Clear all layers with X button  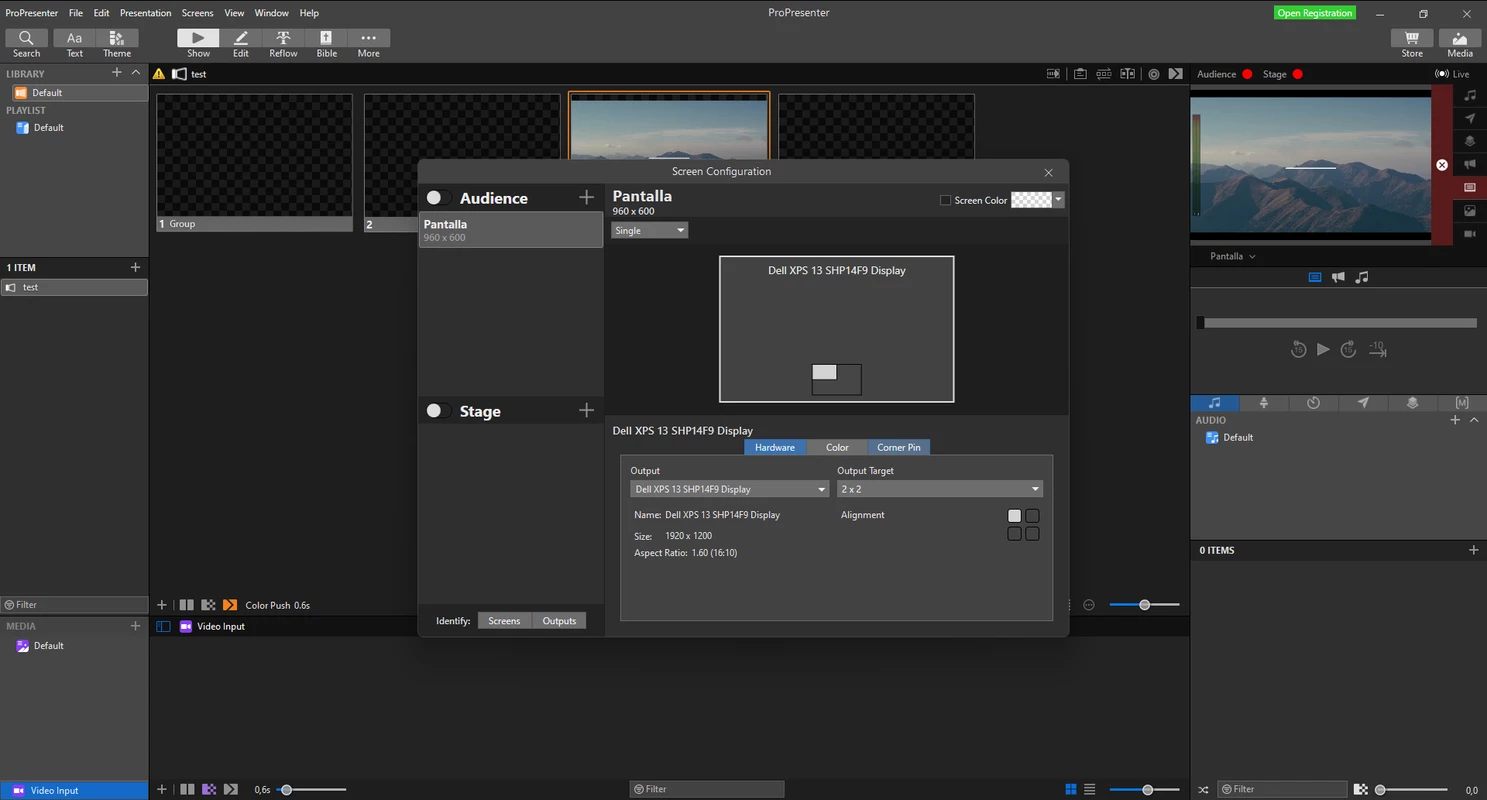(x=1442, y=165)
